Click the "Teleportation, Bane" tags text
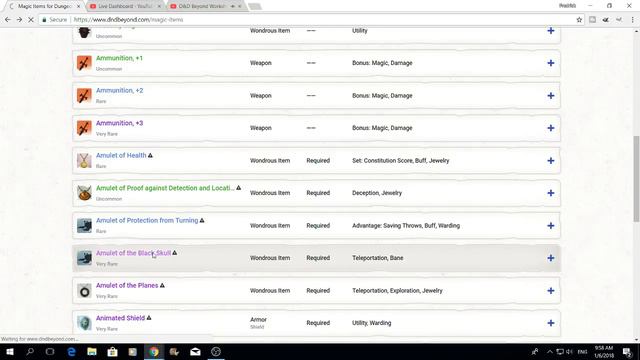Viewport: 640px width, 360px height. (x=378, y=258)
